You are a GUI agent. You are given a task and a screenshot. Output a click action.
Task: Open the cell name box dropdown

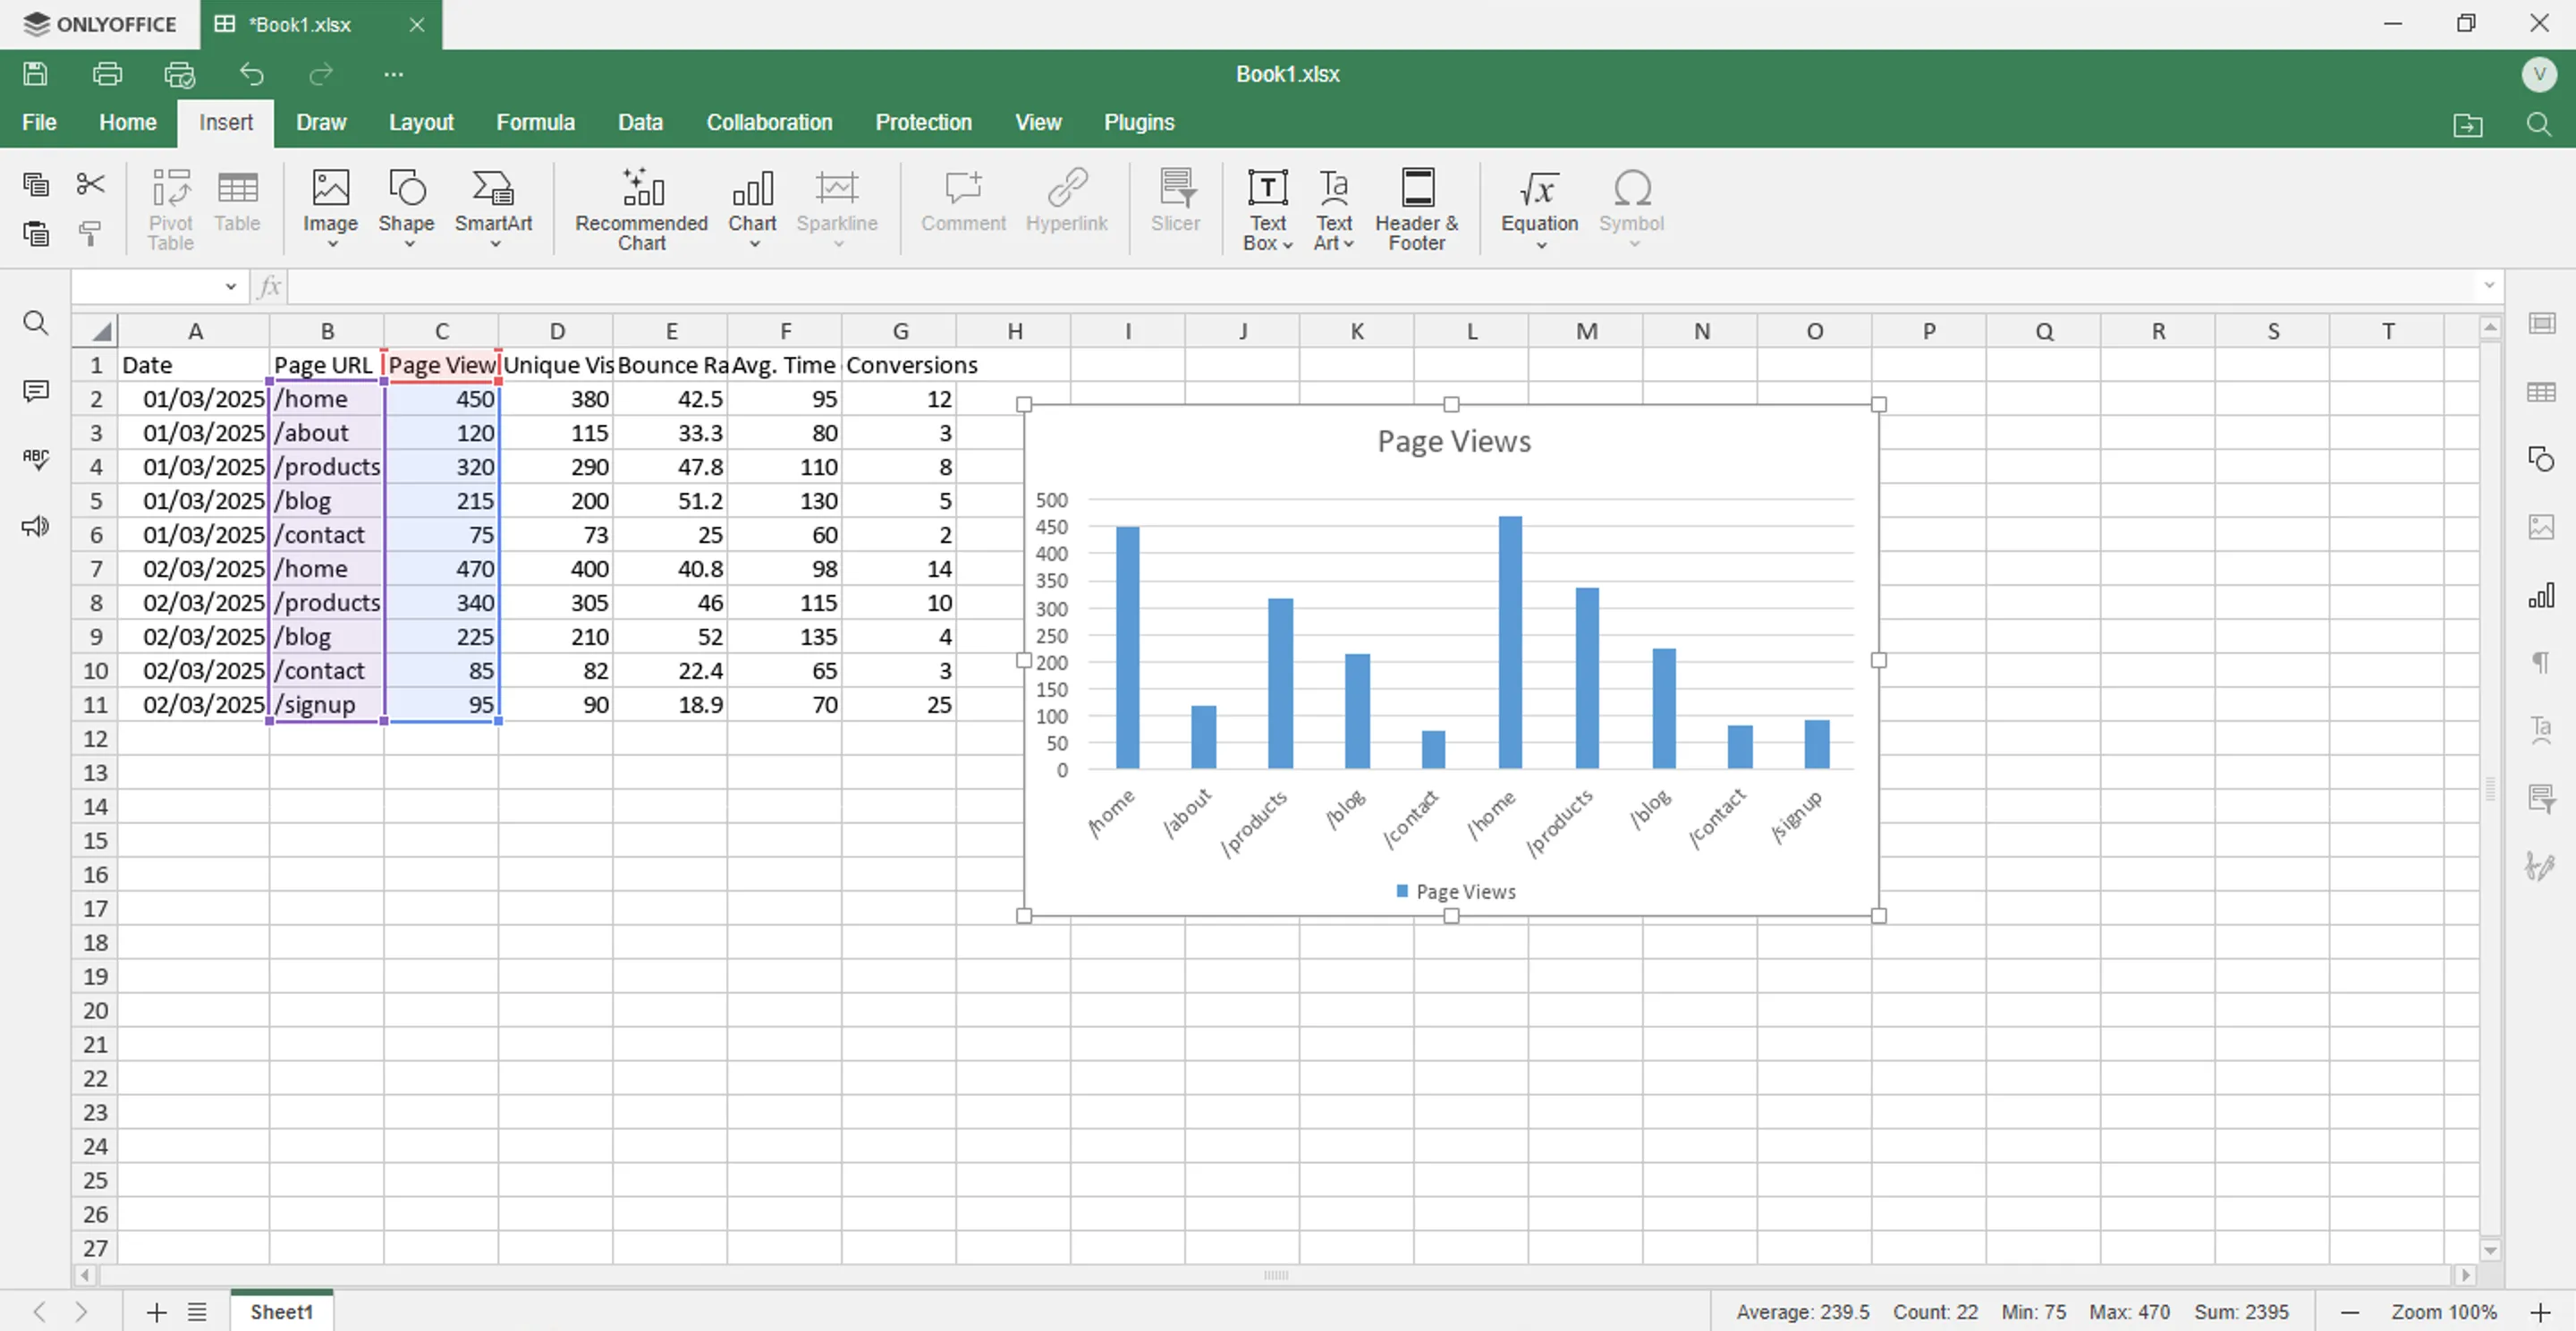pyautogui.click(x=231, y=287)
